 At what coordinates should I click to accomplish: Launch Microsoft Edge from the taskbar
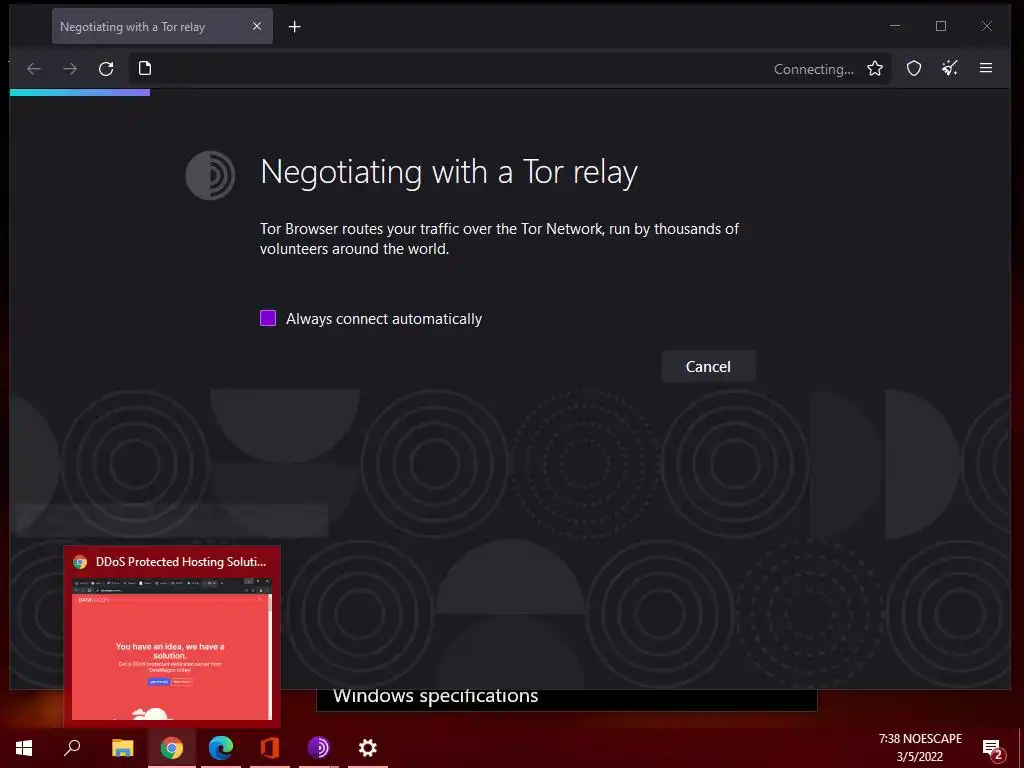(x=221, y=748)
